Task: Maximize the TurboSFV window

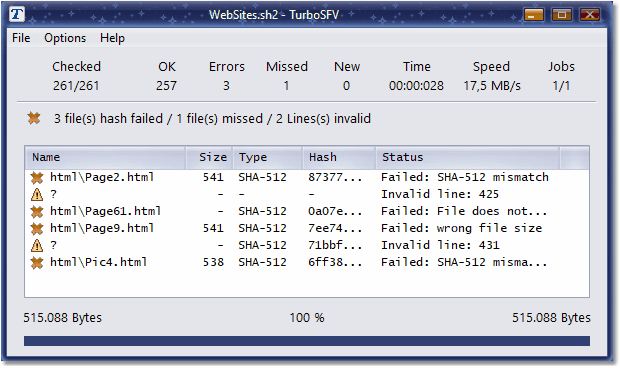Action: [x=561, y=15]
